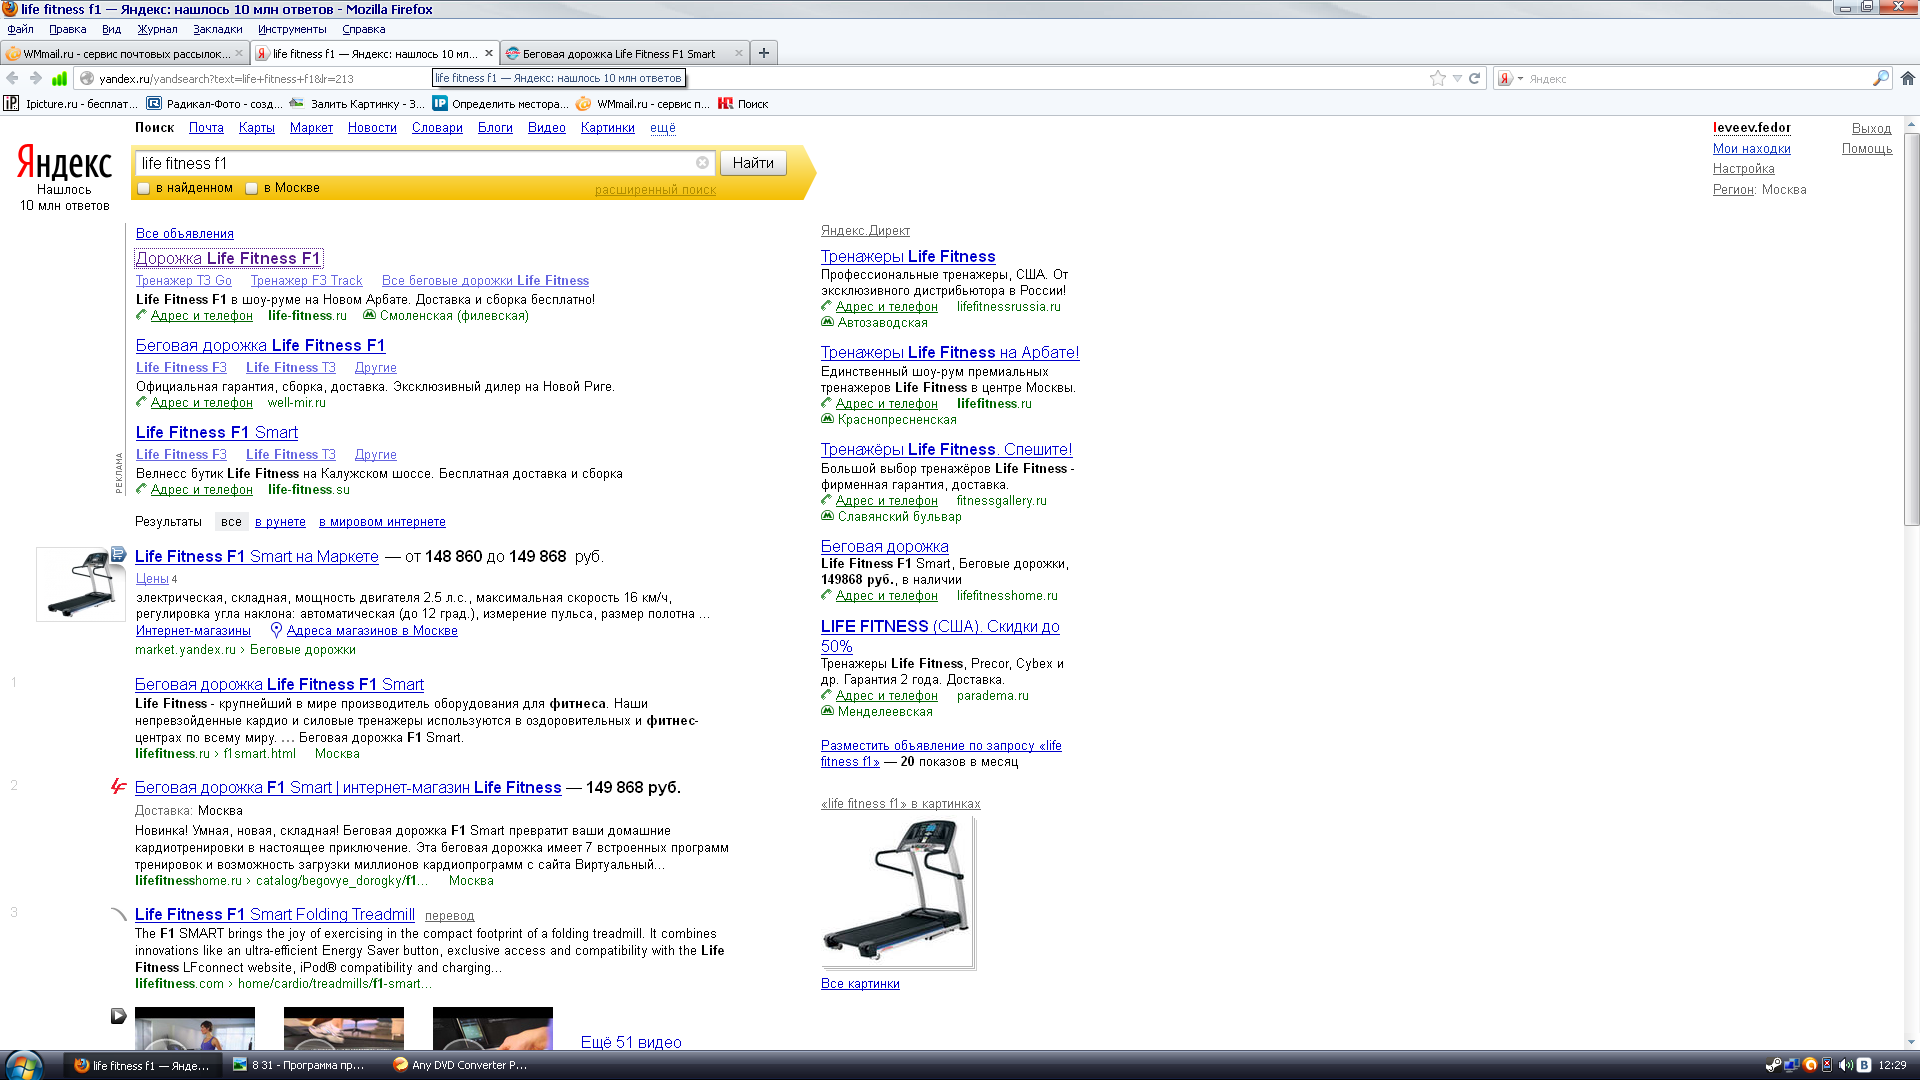Open the Правка menu
The width and height of the screenshot is (1920, 1080).
(68, 29)
